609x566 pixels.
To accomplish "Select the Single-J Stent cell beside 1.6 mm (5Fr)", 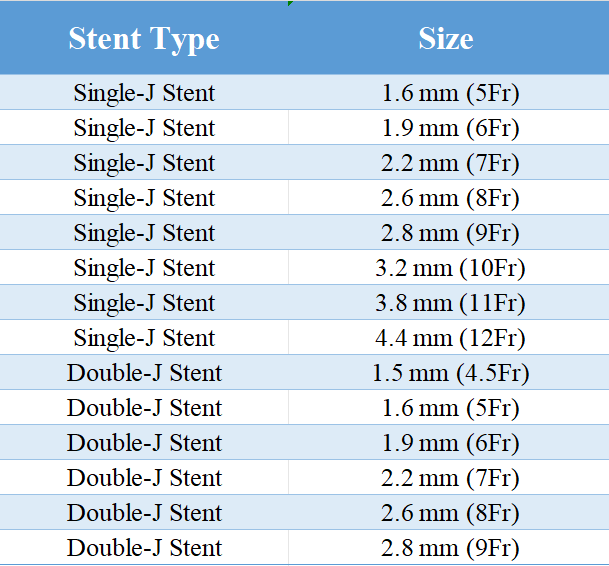I will 144,92.
